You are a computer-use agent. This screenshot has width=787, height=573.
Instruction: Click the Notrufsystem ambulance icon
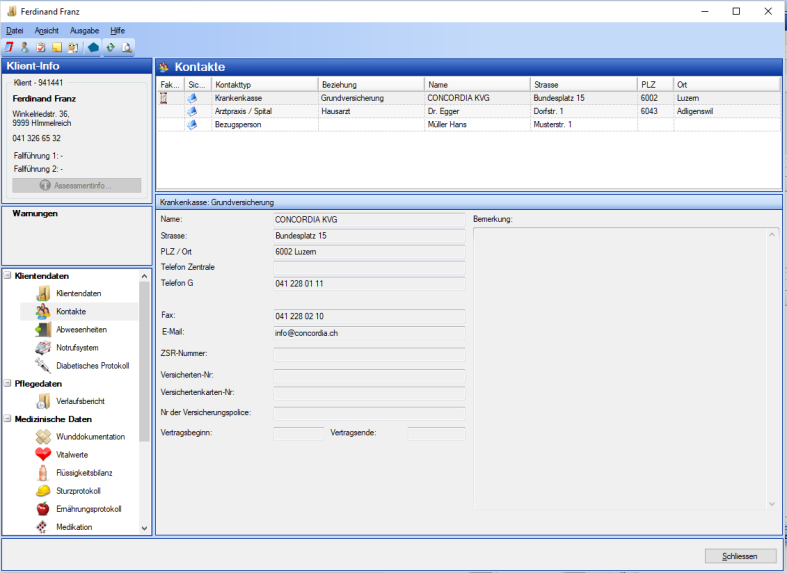43,347
